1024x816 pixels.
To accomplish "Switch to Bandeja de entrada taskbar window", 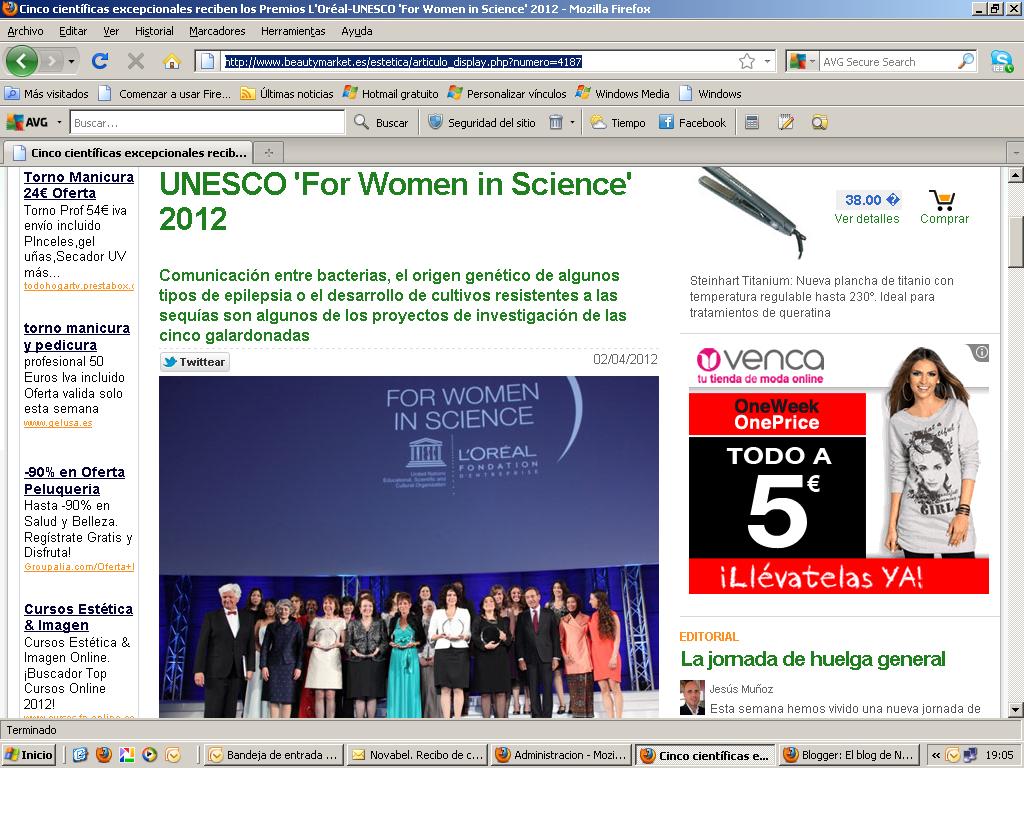I will [x=274, y=755].
